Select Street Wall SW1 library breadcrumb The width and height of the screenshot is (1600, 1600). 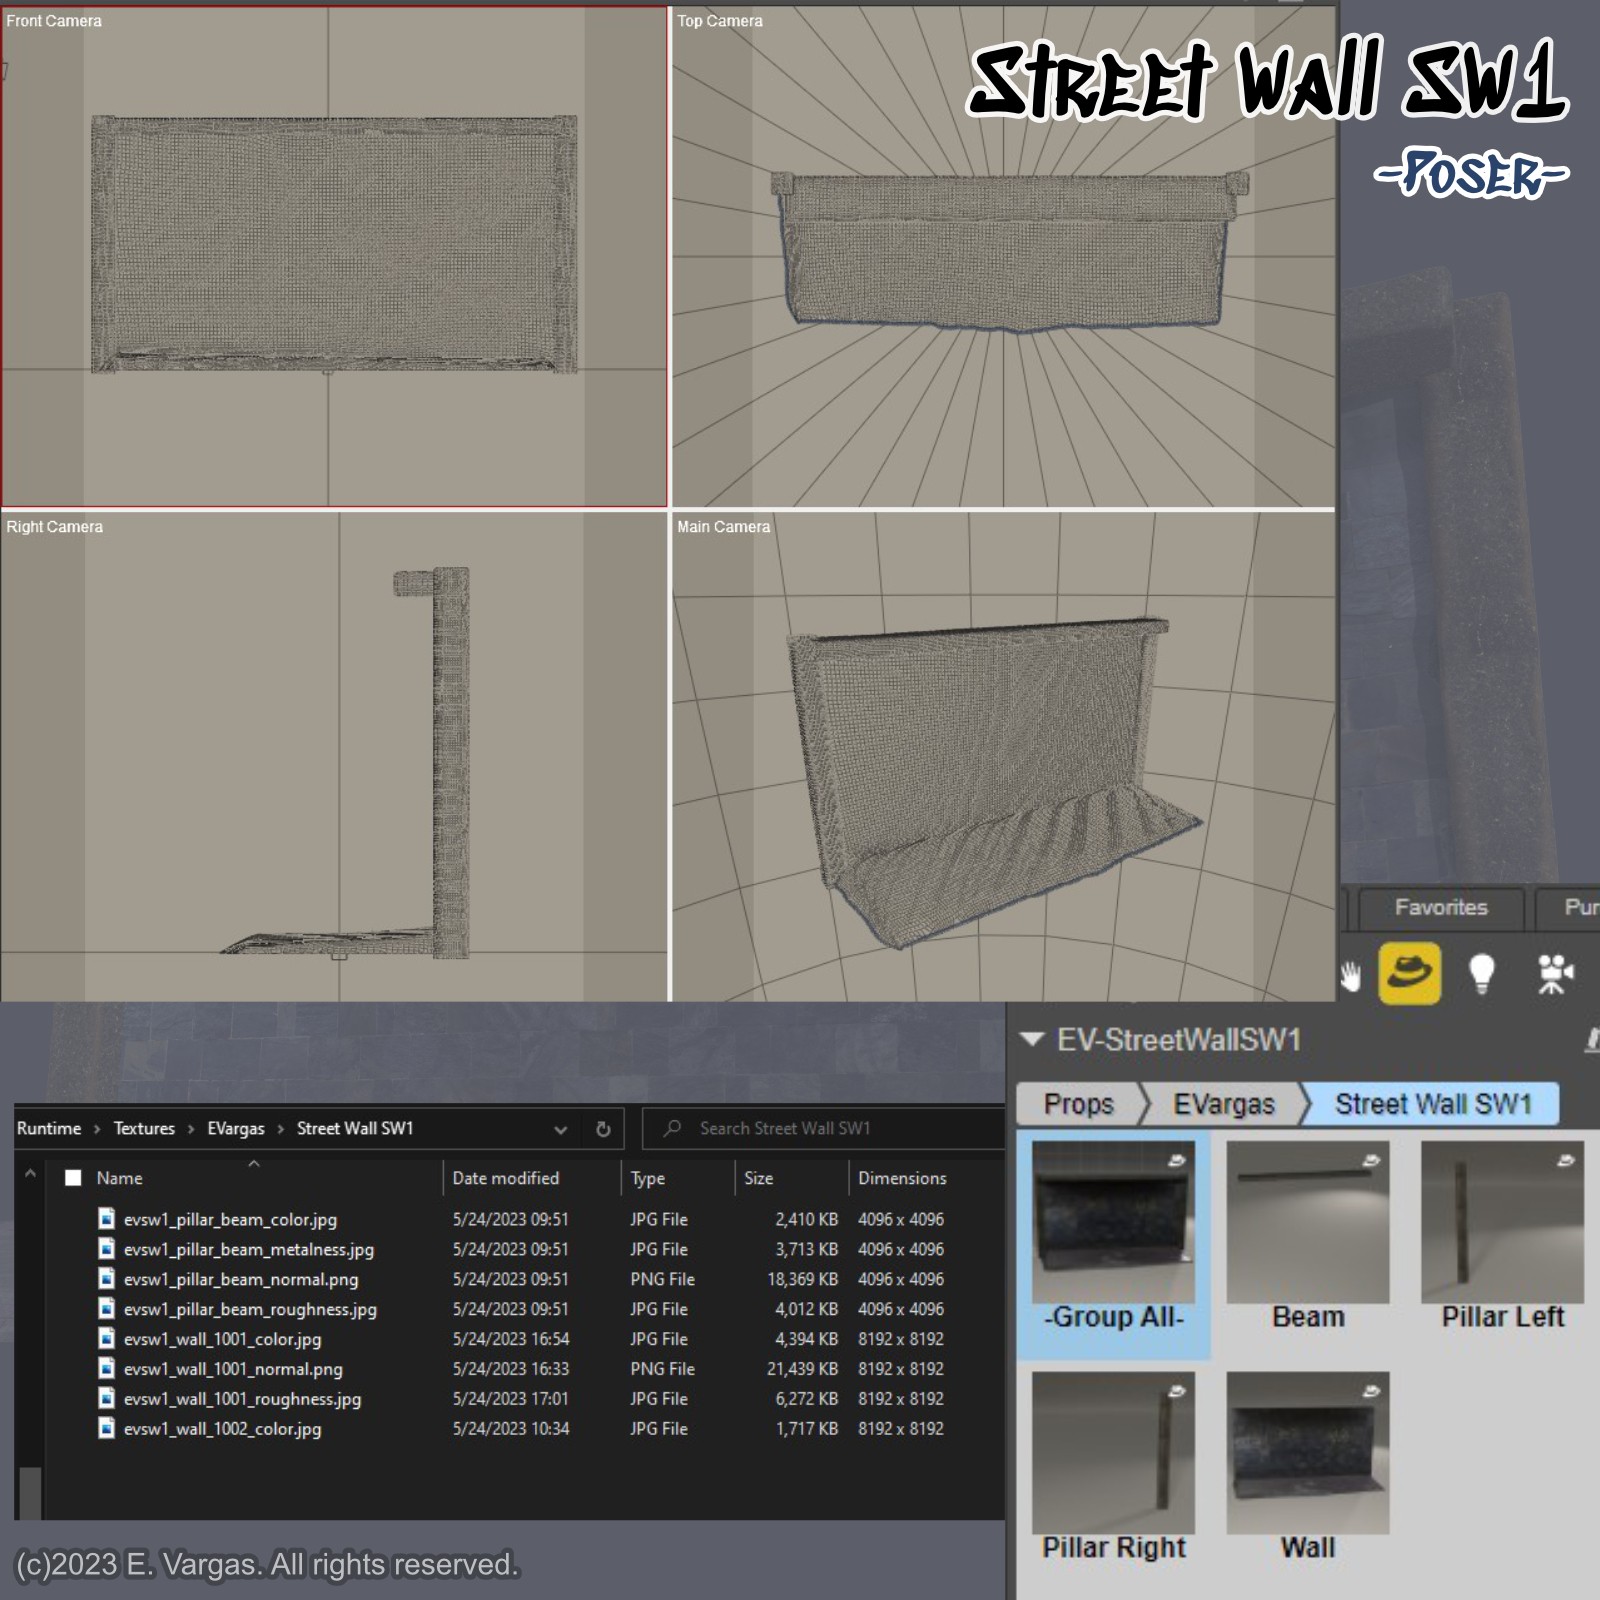pos(1433,1104)
